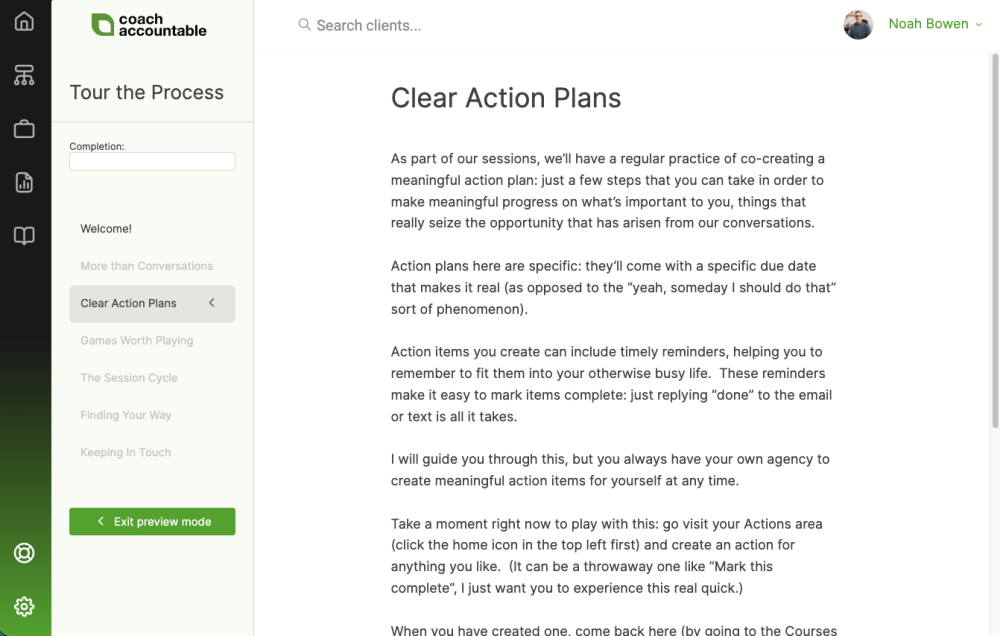Image resolution: width=1000 pixels, height=636 pixels.
Task: Click the home icon in left sidebar
Action: tap(24, 22)
